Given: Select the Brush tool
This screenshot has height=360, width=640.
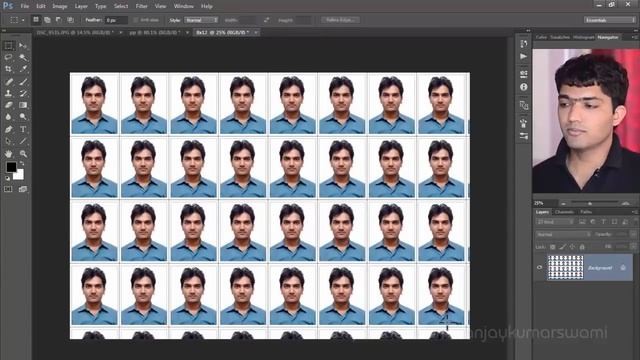Looking at the screenshot, I should point(23,82).
